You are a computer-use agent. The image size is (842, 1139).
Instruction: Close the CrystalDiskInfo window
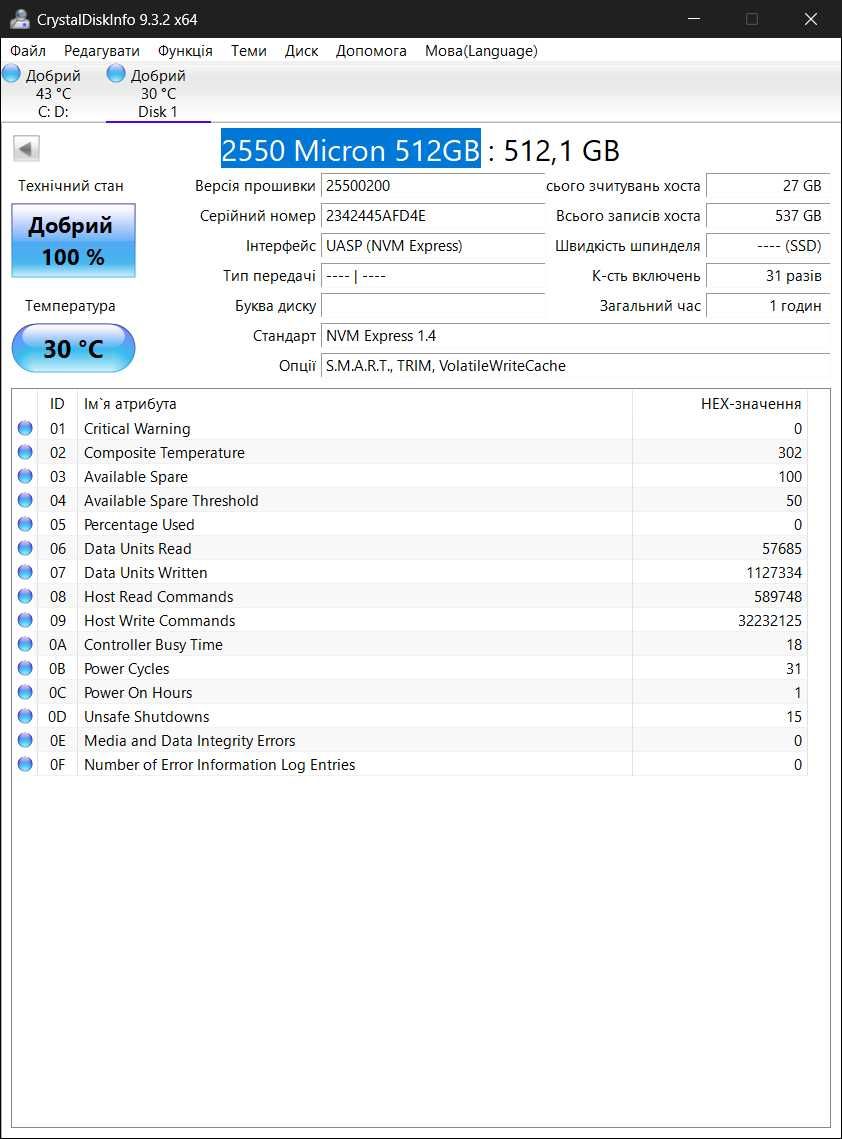pyautogui.click(x=811, y=19)
